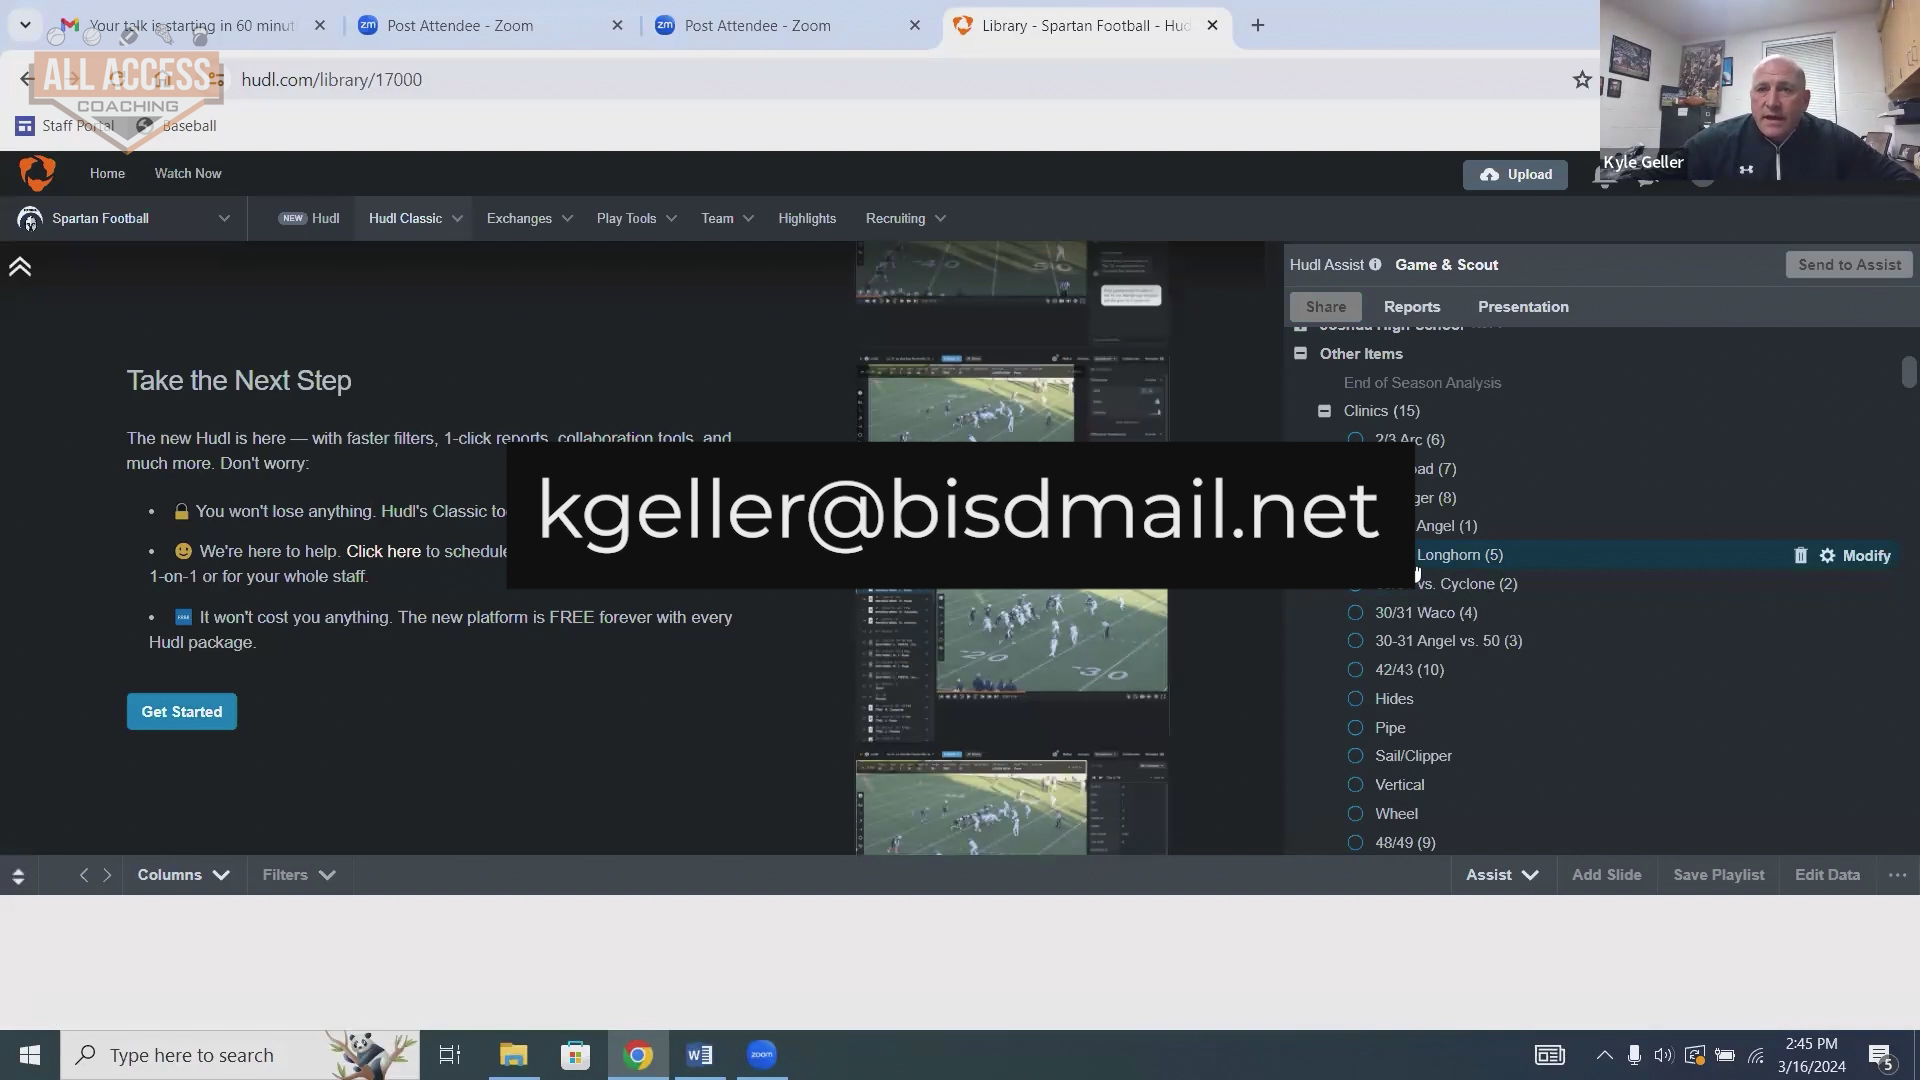Click the browser address bar URL
Image resolution: width=1920 pixels, height=1080 pixels.
click(x=331, y=79)
